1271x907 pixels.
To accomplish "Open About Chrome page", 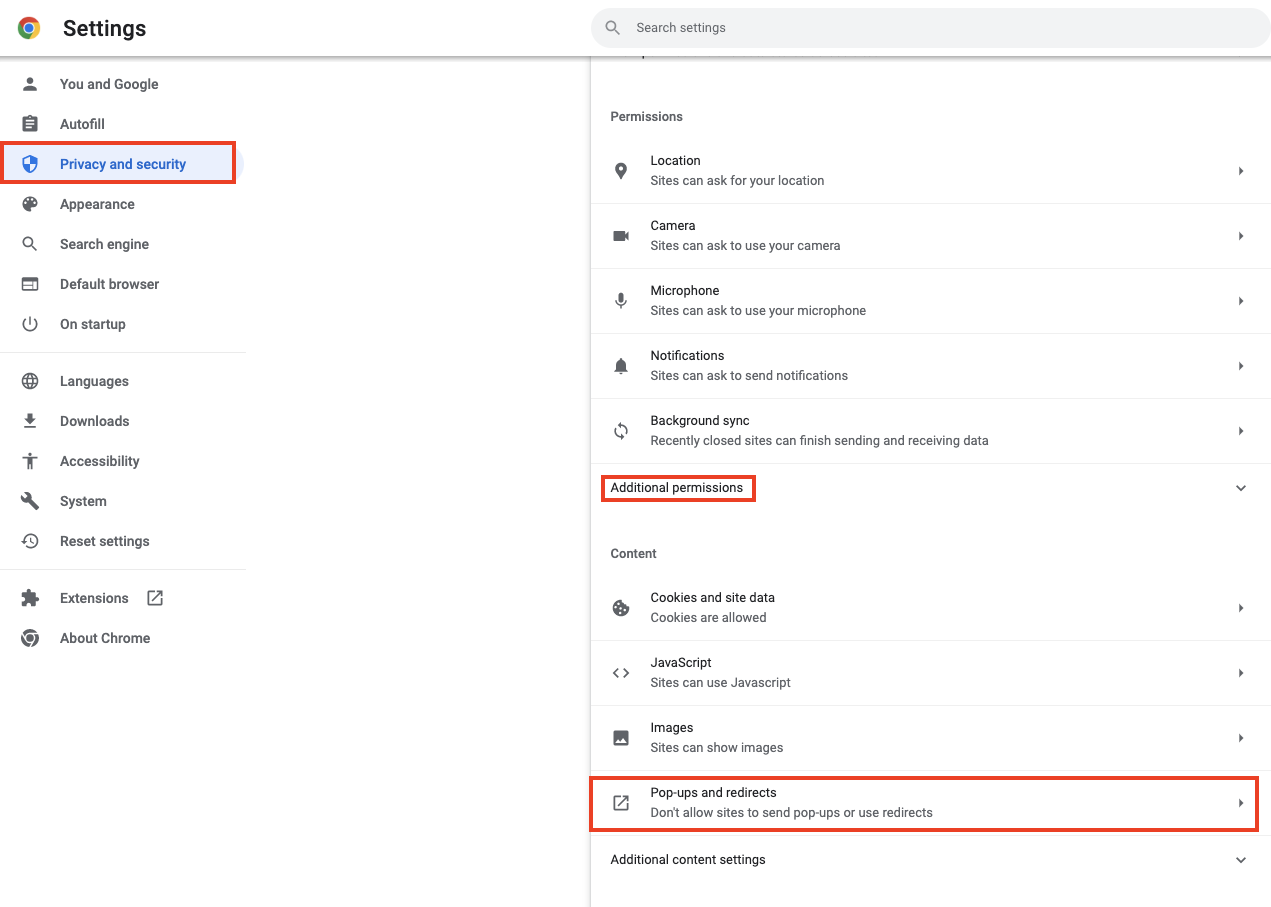I will click(105, 638).
